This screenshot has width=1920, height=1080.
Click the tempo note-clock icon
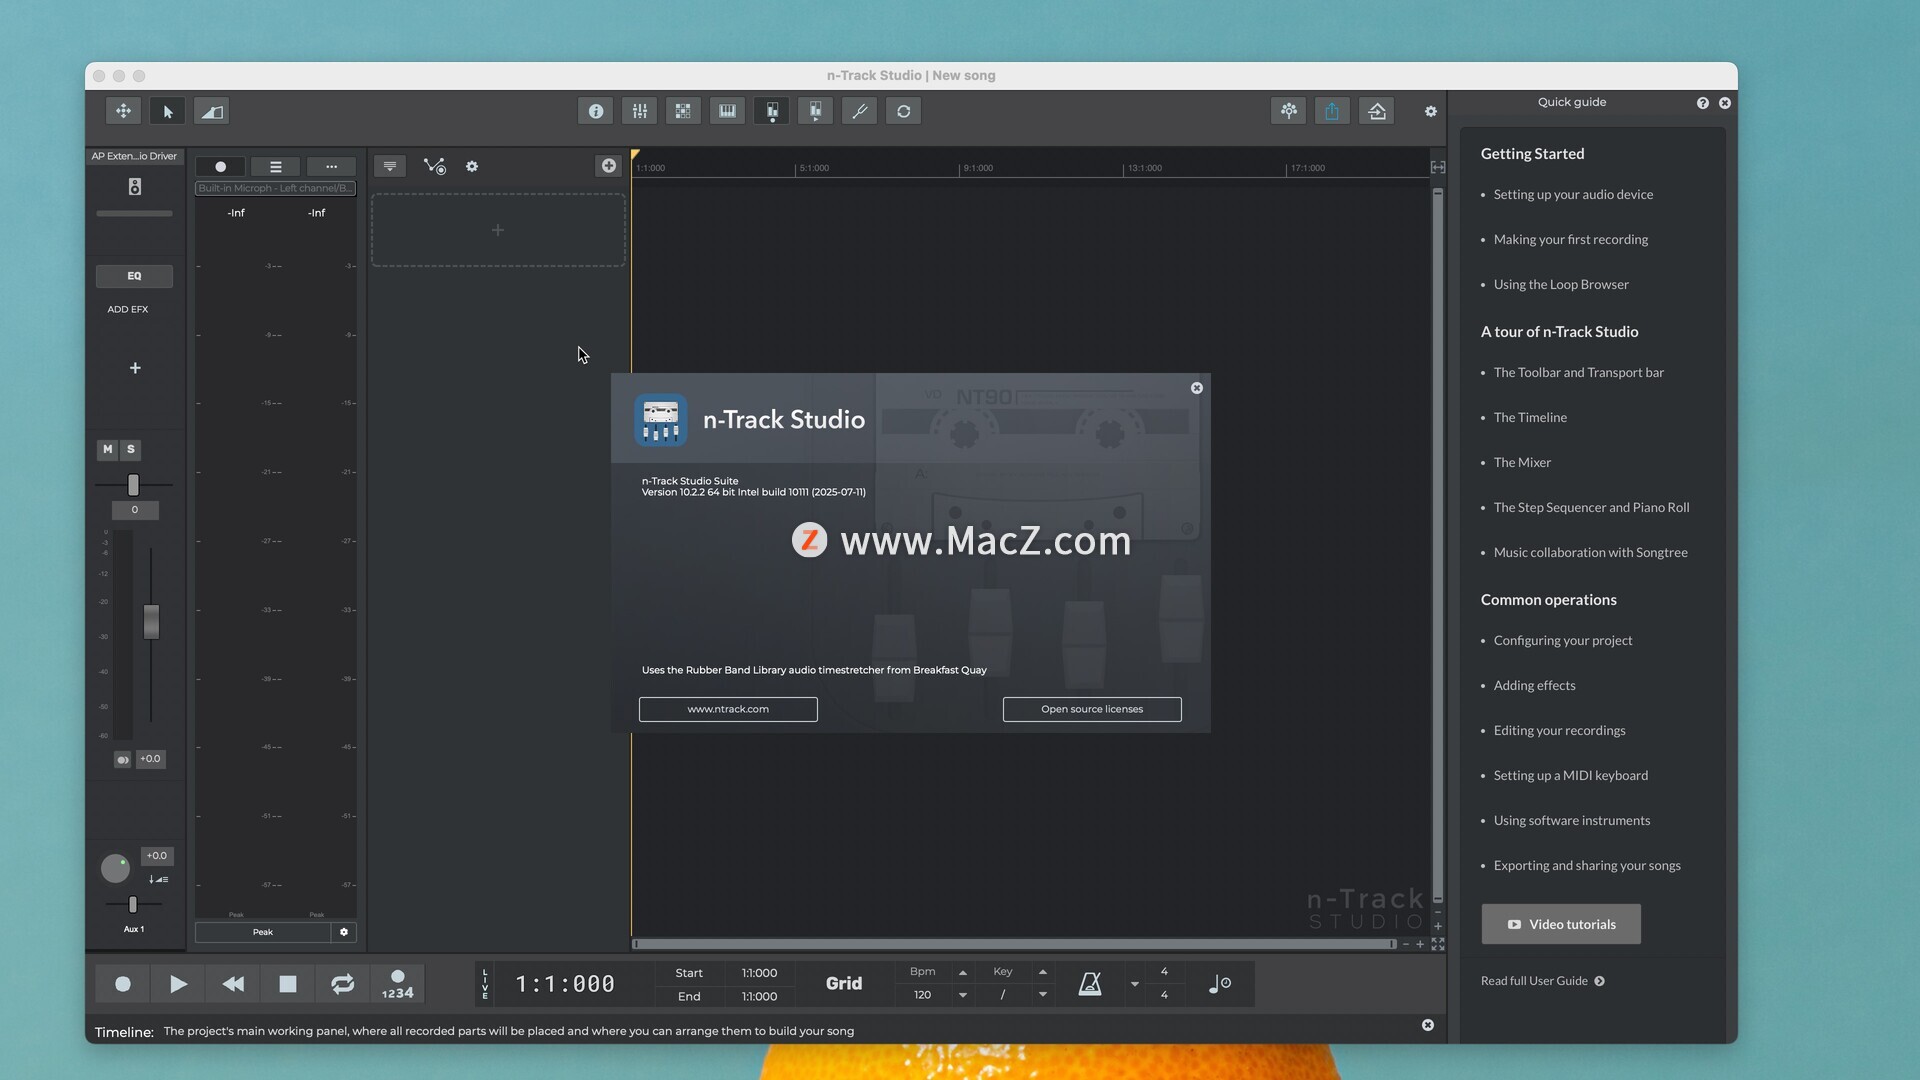[x=1220, y=984]
